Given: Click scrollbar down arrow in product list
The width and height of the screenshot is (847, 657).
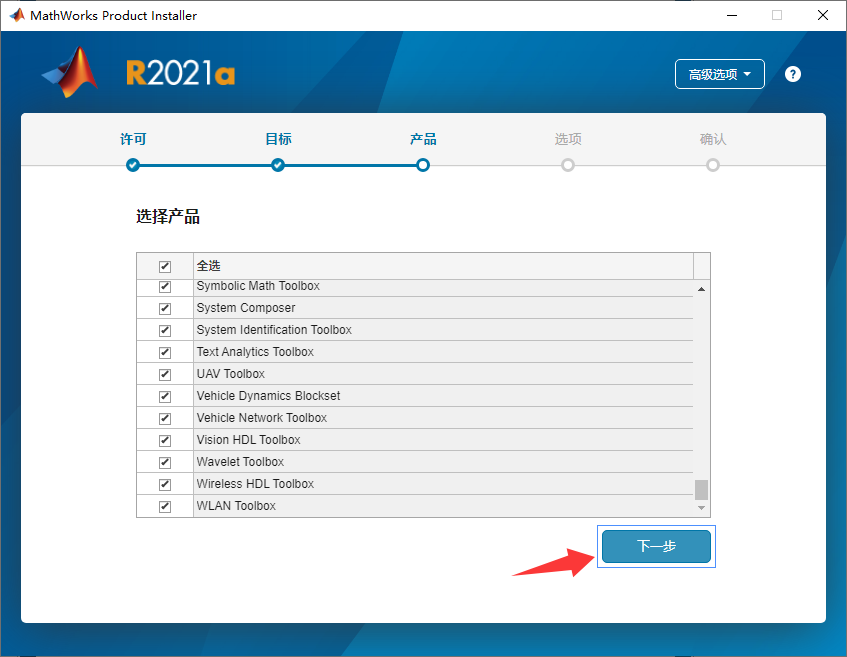Looking at the screenshot, I should pyautogui.click(x=701, y=508).
